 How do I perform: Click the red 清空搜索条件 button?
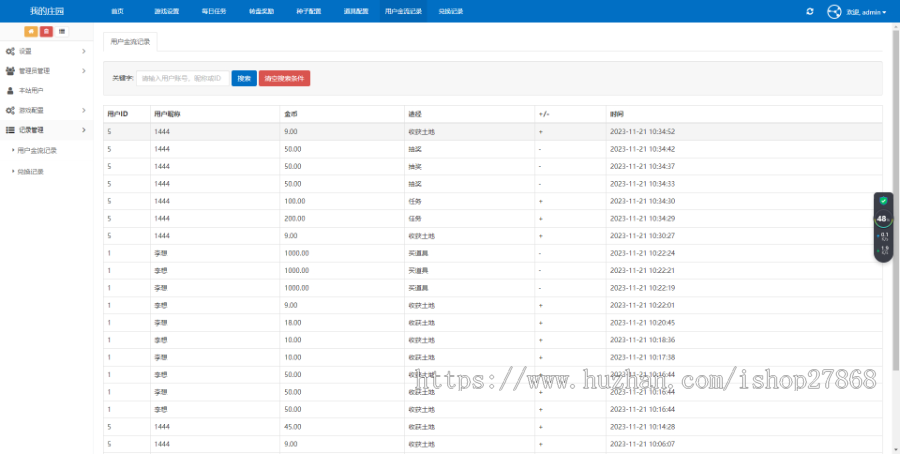coord(284,79)
